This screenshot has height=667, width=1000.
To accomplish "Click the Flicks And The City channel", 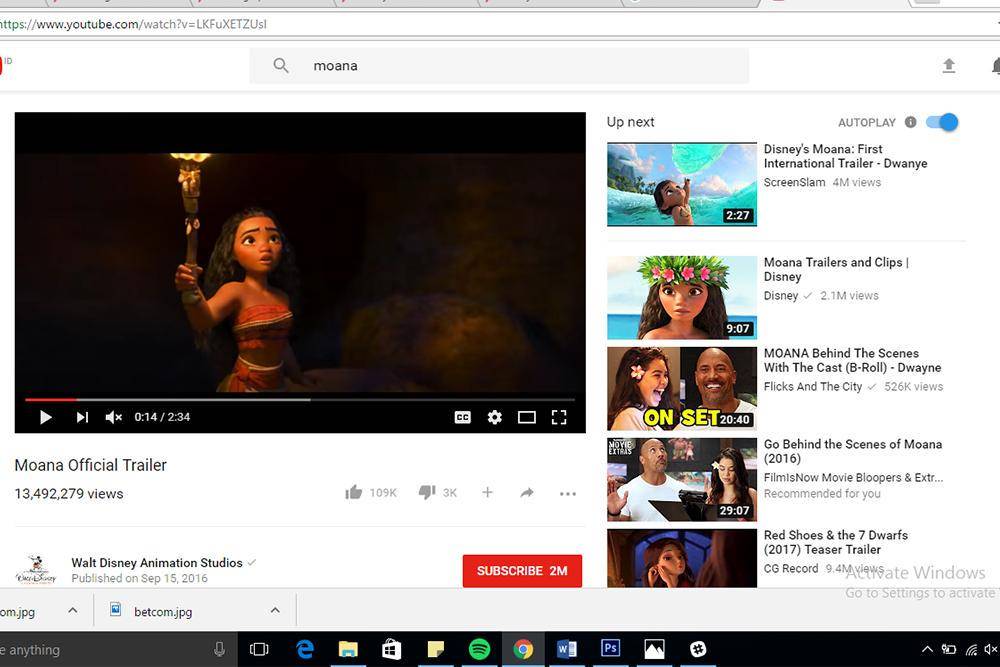I will tap(813, 386).
